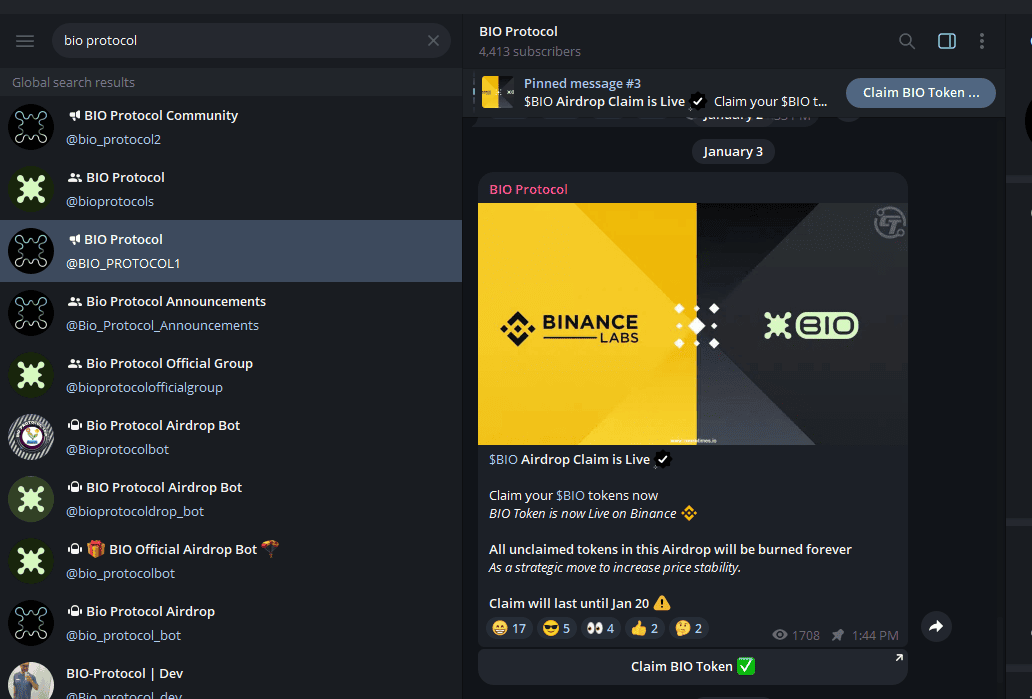
Task: Click inside the bio protocol search field
Action: [x=244, y=41]
